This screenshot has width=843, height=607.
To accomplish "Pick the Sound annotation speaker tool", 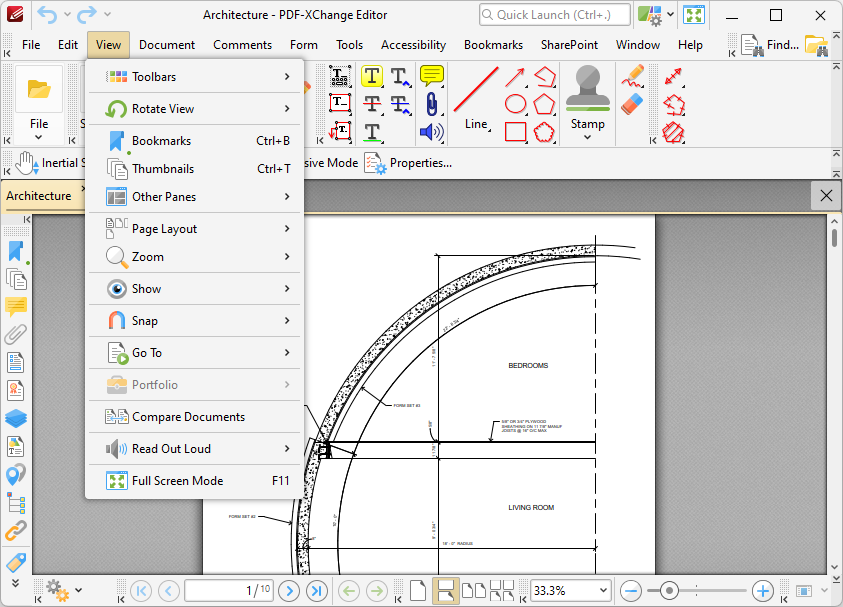I will 432,132.
